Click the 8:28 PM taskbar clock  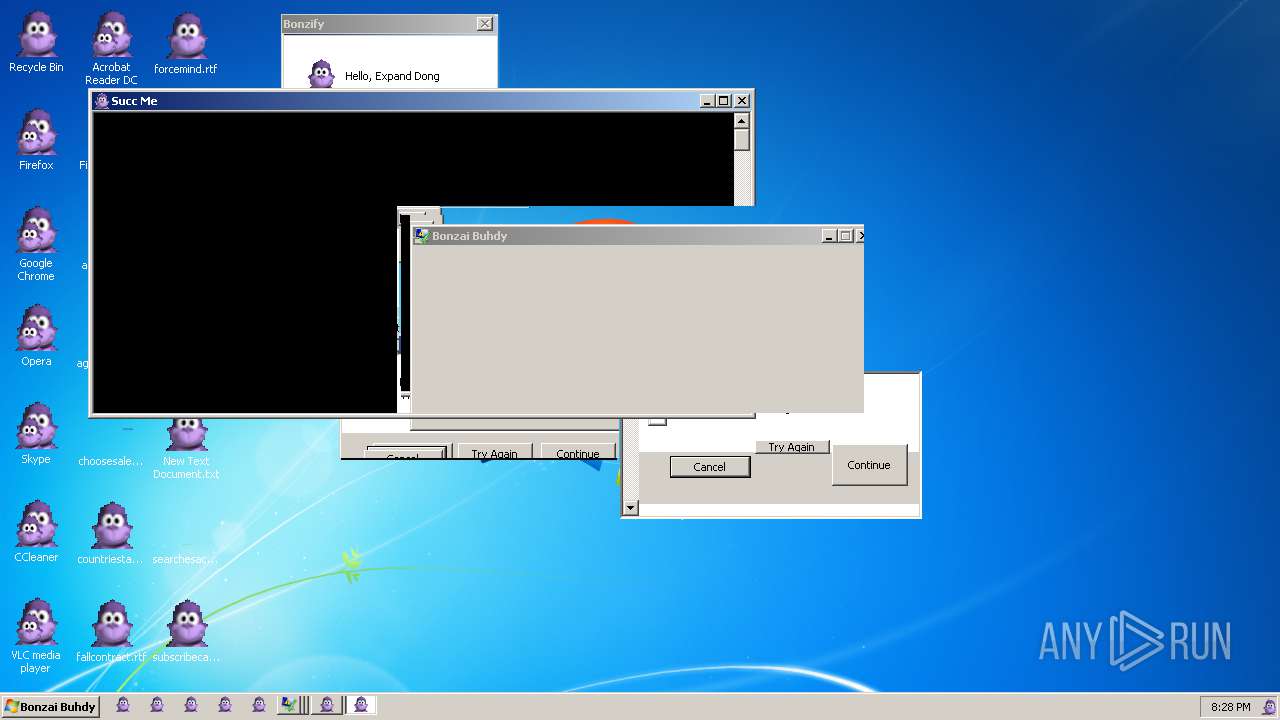pyautogui.click(x=1230, y=707)
